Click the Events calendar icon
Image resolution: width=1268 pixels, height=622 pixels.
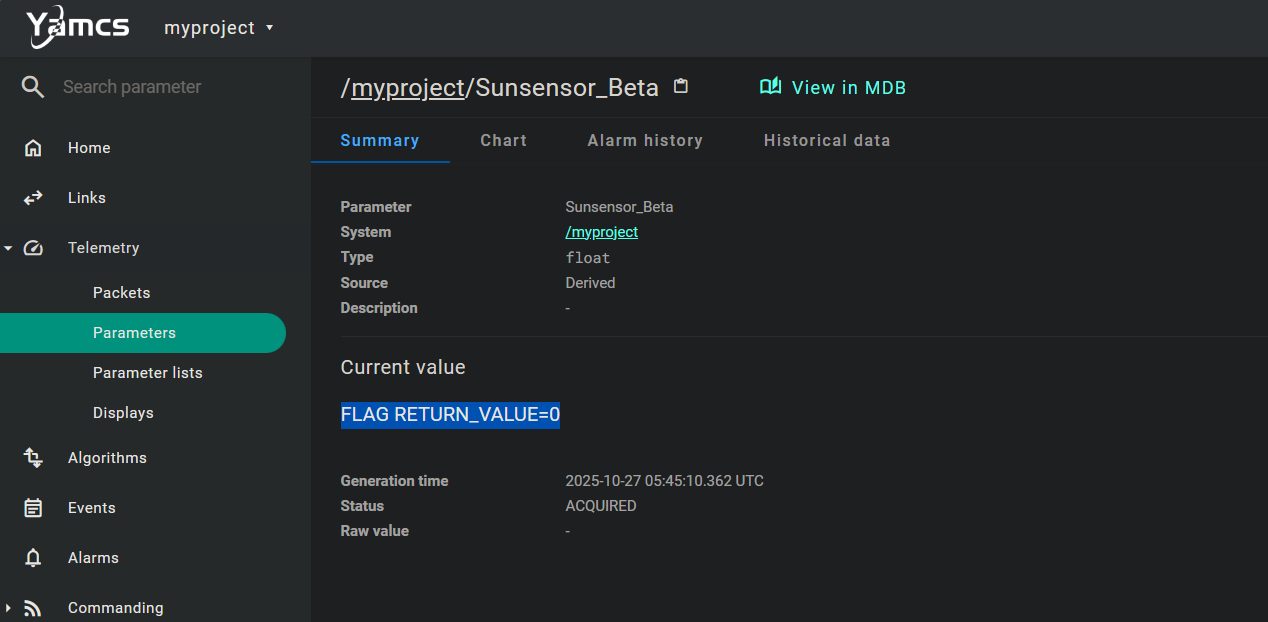(33, 508)
